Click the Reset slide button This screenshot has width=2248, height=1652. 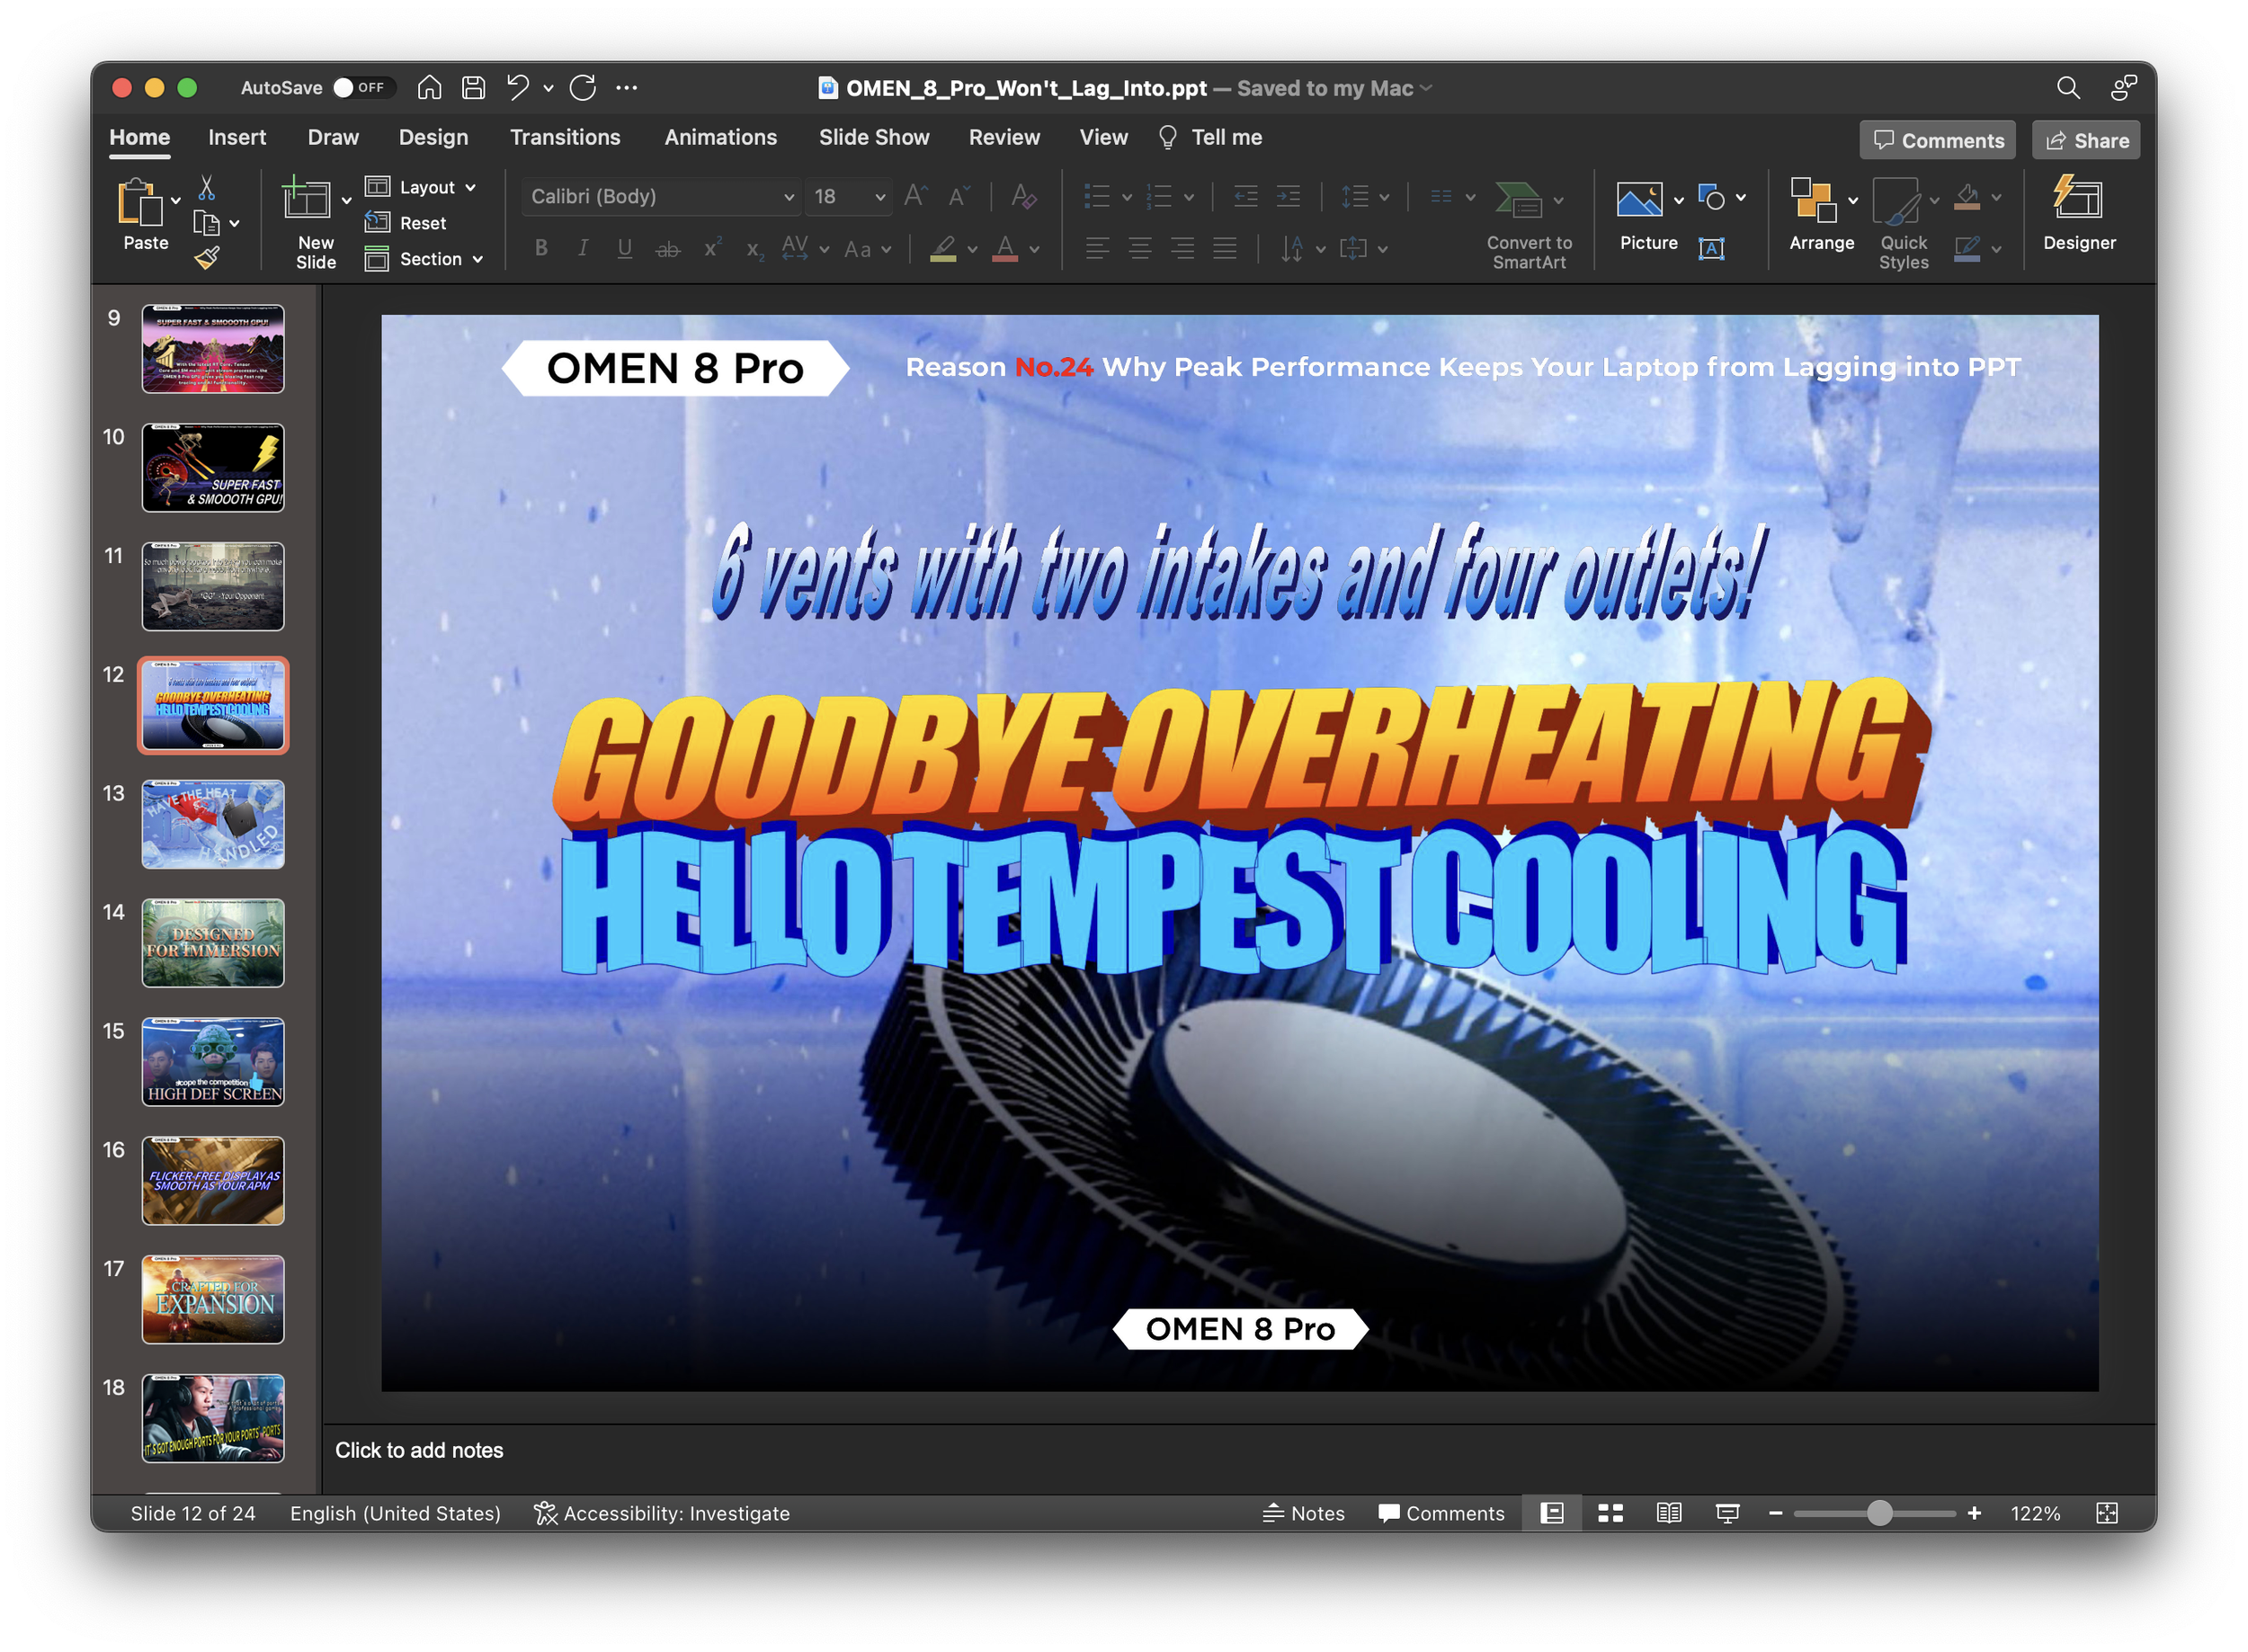[406, 223]
